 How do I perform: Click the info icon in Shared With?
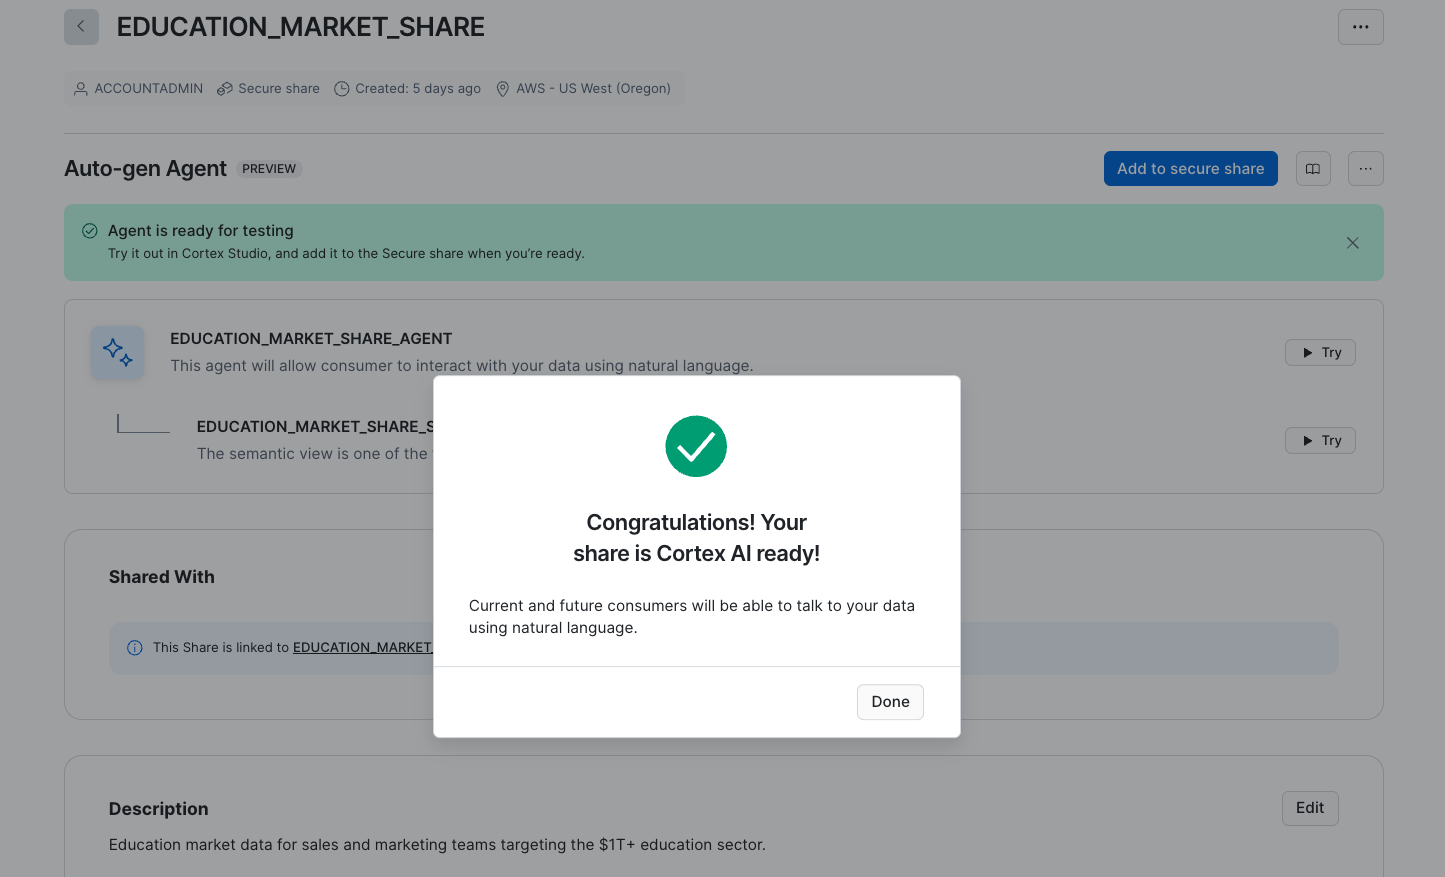click(x=135, y=648)
